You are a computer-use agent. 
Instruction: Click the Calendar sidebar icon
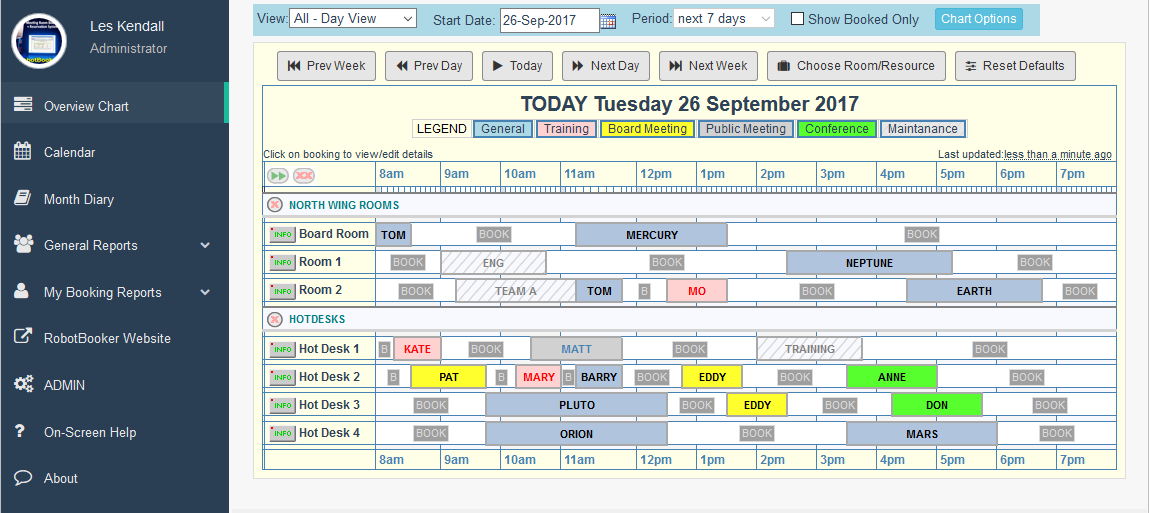[x=23, y=152]
